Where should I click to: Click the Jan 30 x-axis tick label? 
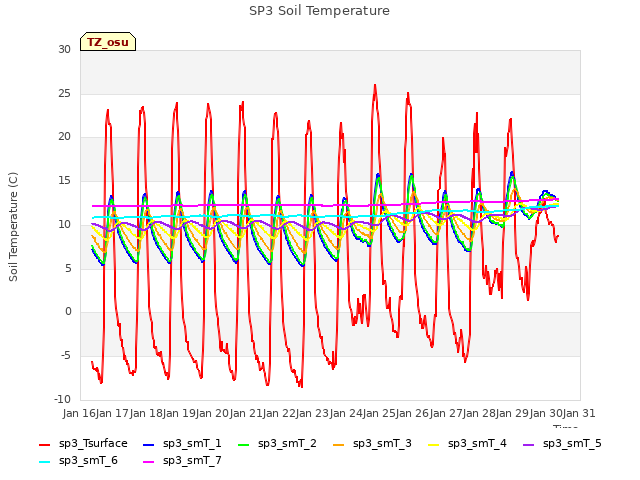[x=546, y=413]
